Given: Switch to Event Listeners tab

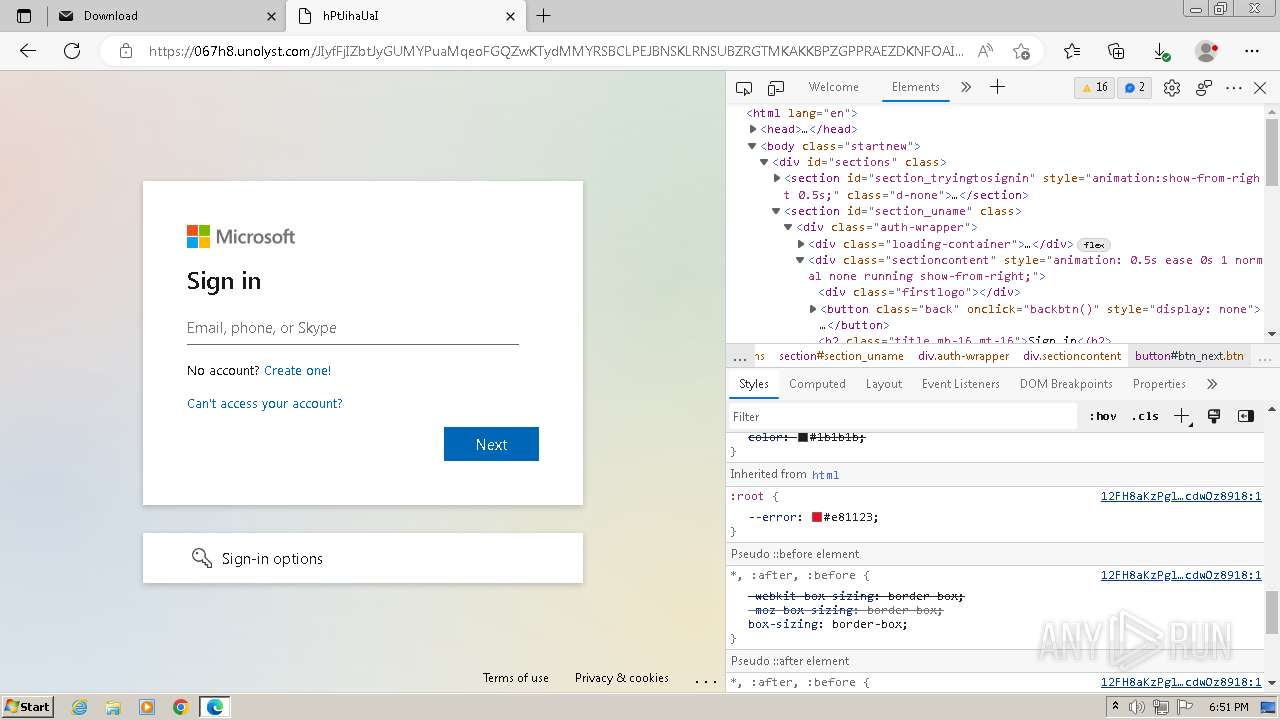Looking at the screenshot, I should 960,384.
